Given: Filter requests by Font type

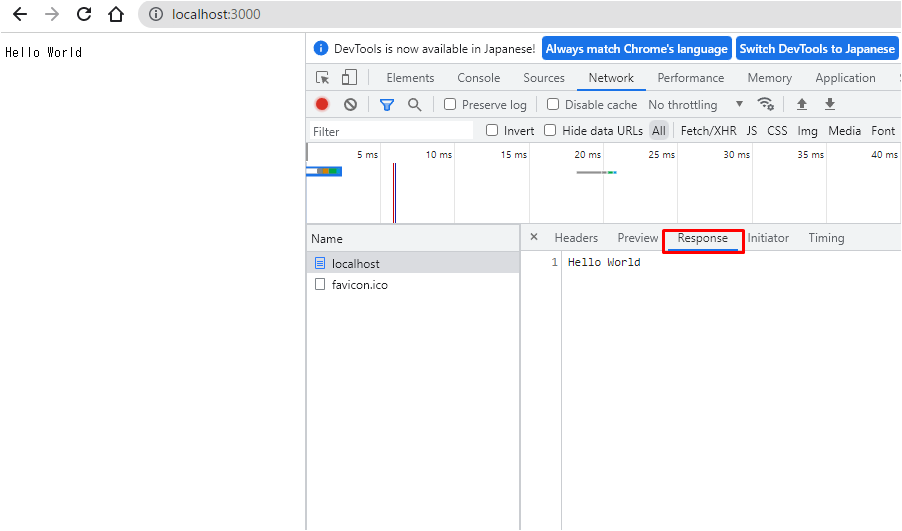Looking at the screenshot, I should [882, 131].
